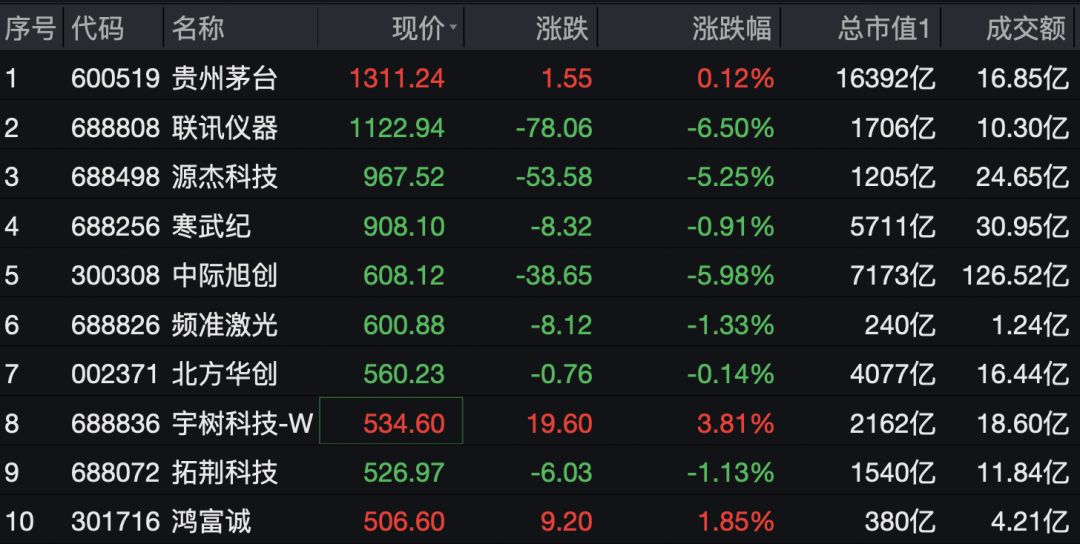Select the 频准激光 stock name
The height and width of the screenshot is (544, 1080).
tap(225, 325)
